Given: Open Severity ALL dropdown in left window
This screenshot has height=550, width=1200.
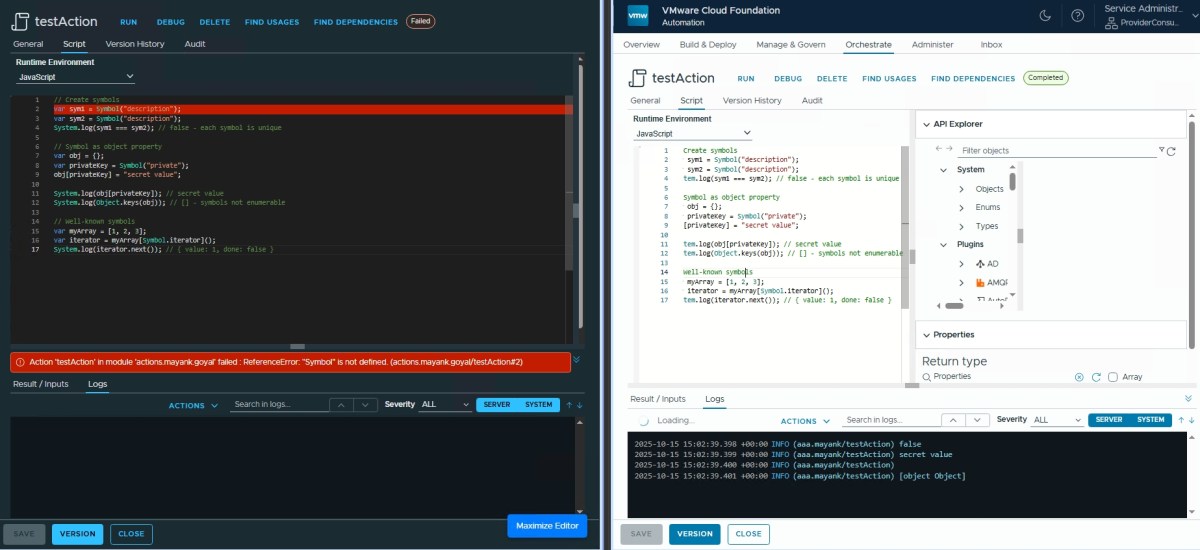Looking at the screenshot, I should pos(445,405).
